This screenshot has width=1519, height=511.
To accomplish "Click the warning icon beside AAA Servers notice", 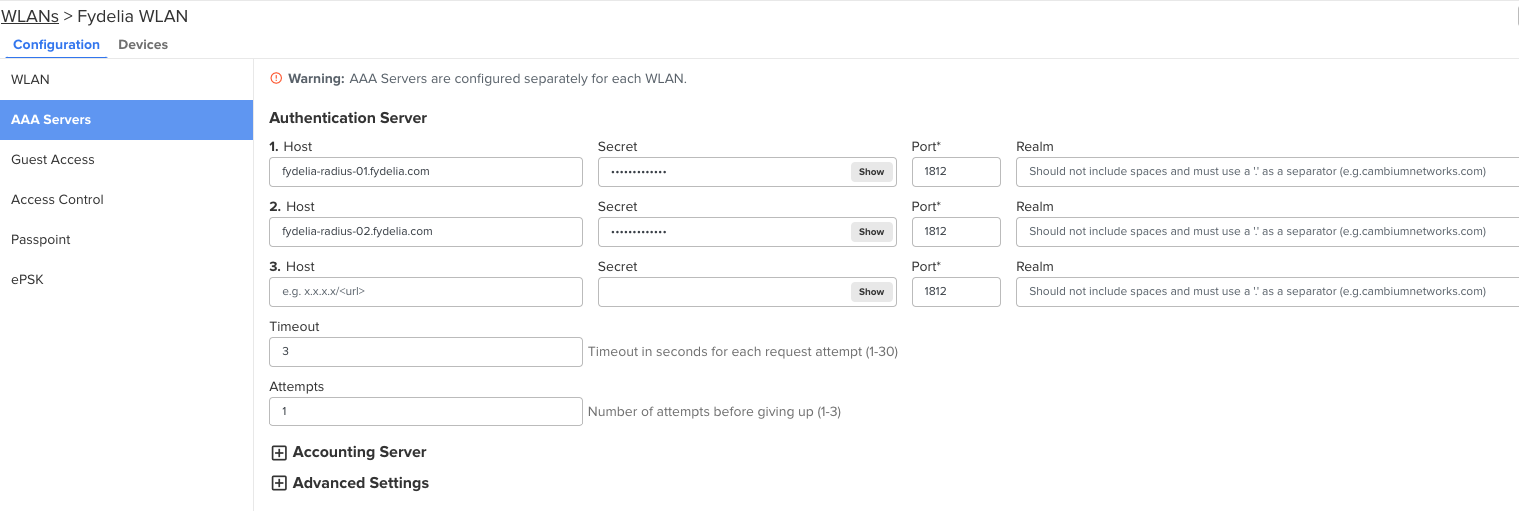I will coord(277,78).
